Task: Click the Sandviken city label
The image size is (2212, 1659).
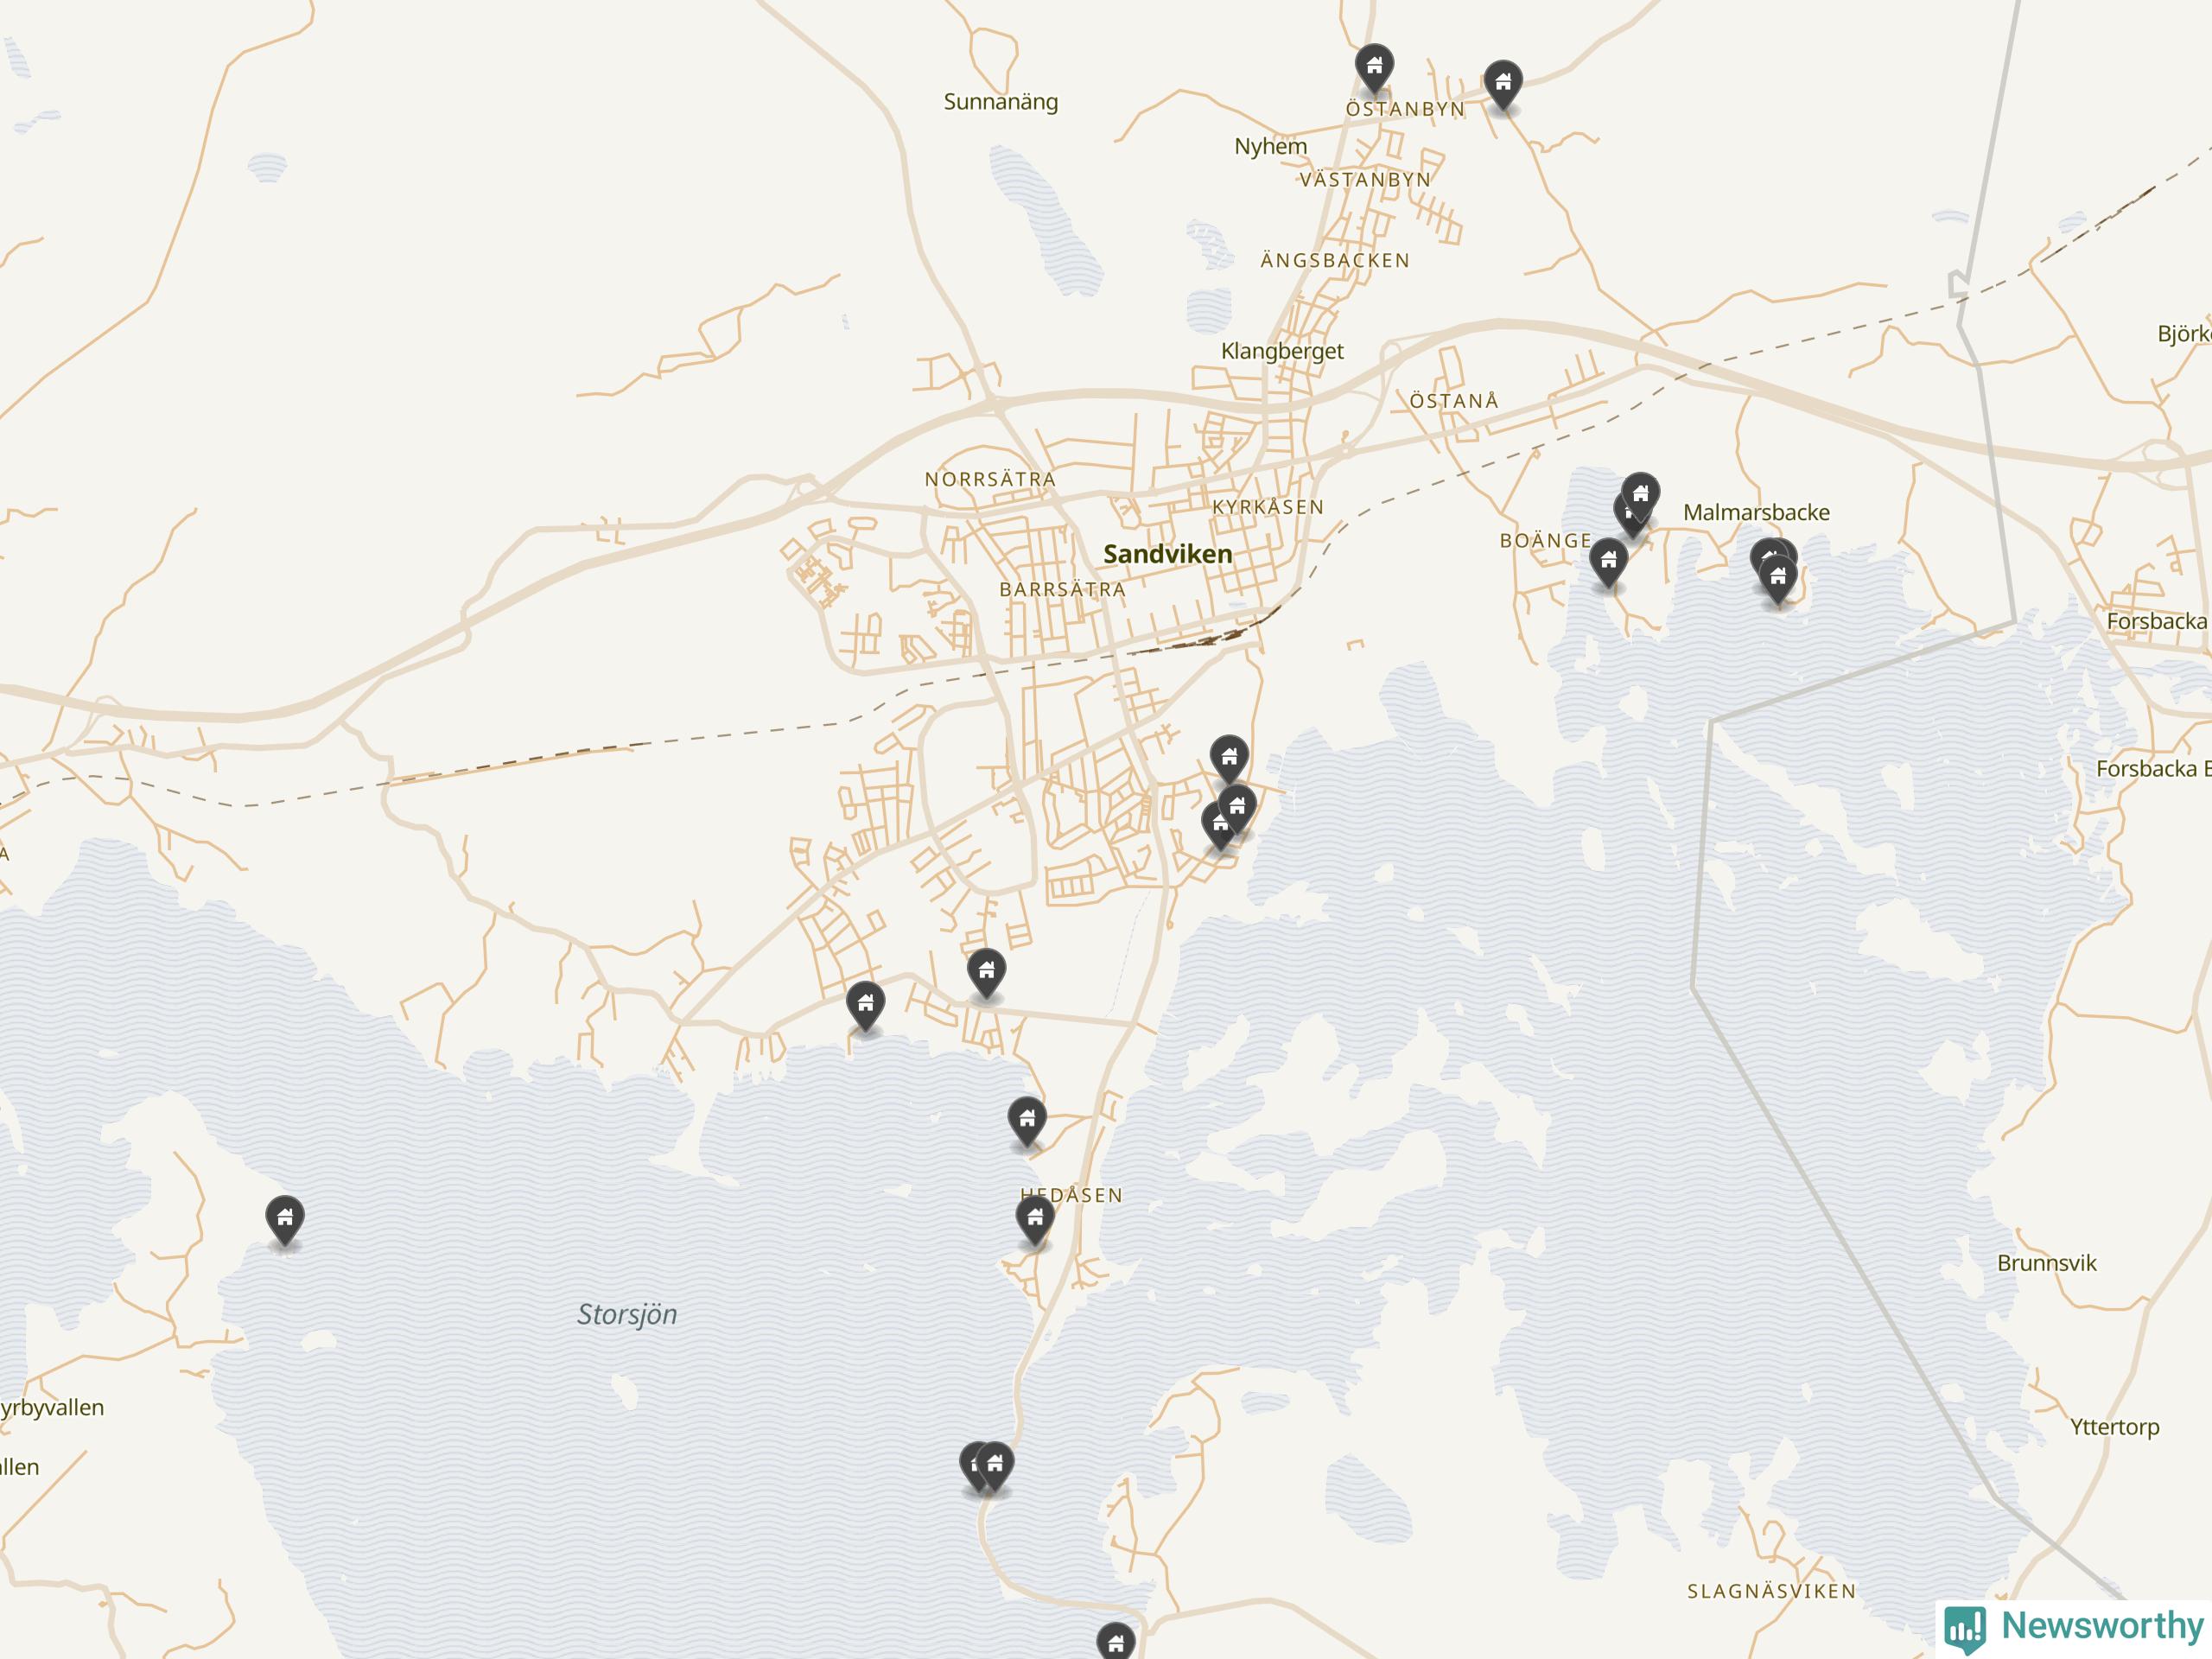Action: point(1167,554)
